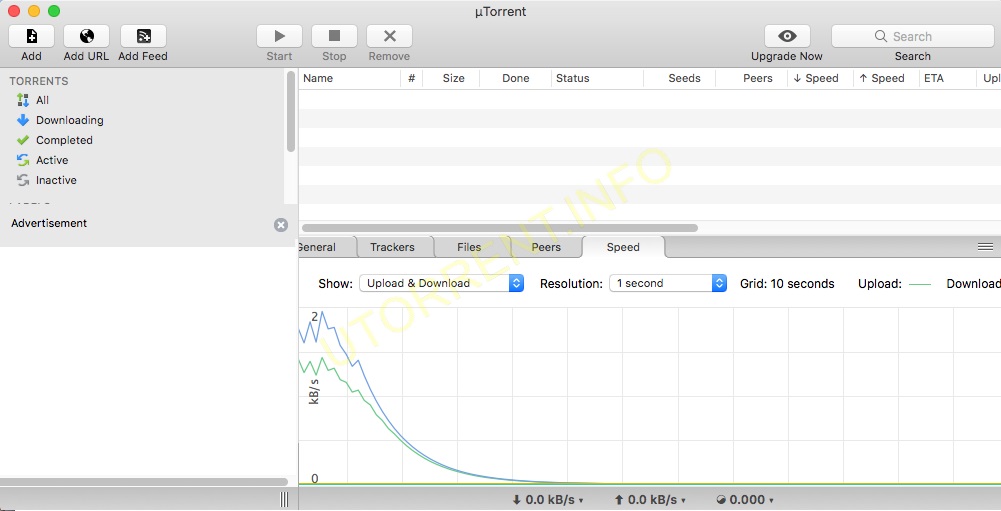Click the Start button label
This screenshot has width=1001, height=511.
279,56
